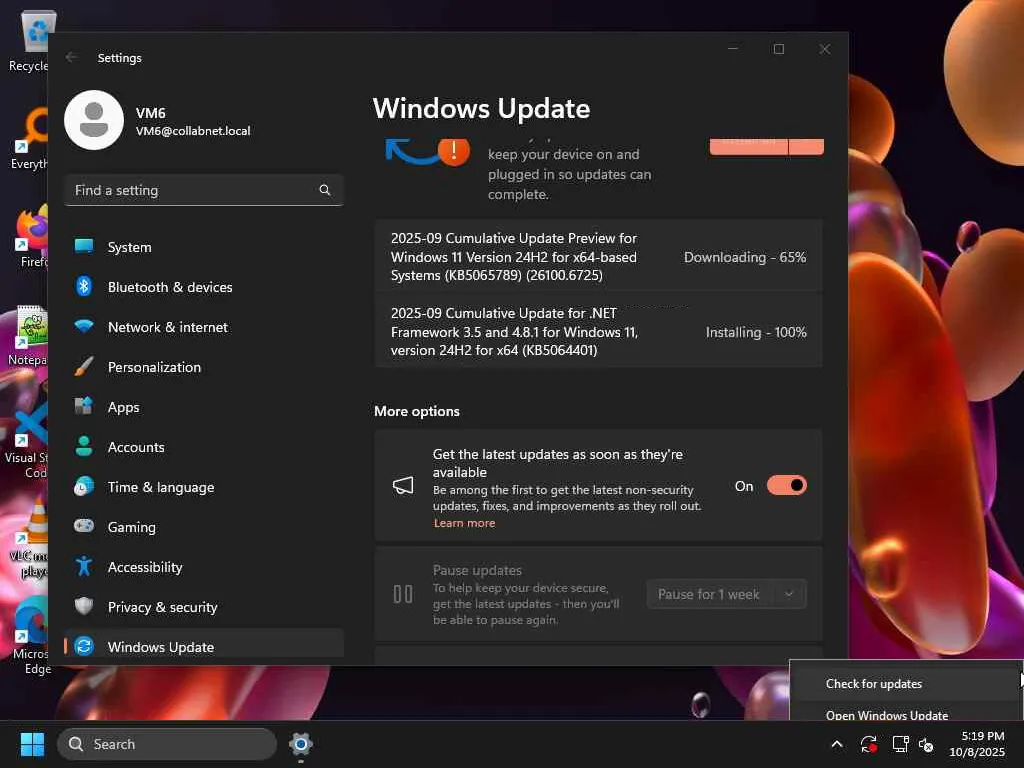
Task: Open the Notepad++ desktop shortcut
Action: (27, 336)
